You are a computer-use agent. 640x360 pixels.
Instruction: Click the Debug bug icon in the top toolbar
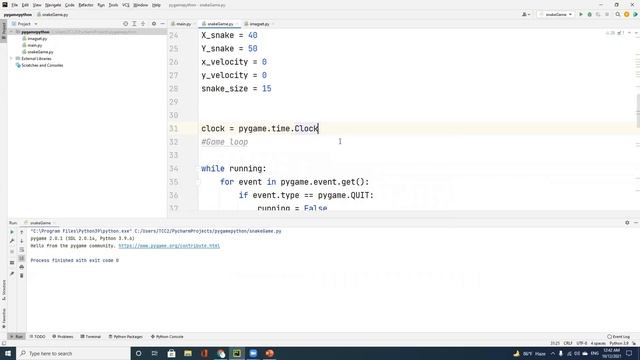(x=589, y=14)
